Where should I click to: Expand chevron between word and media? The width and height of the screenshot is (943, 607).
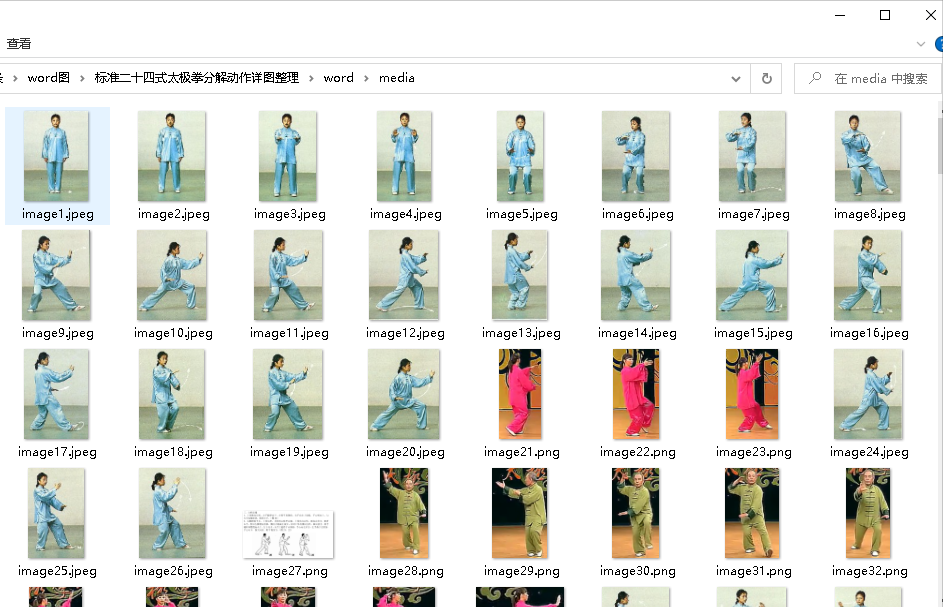366,78
